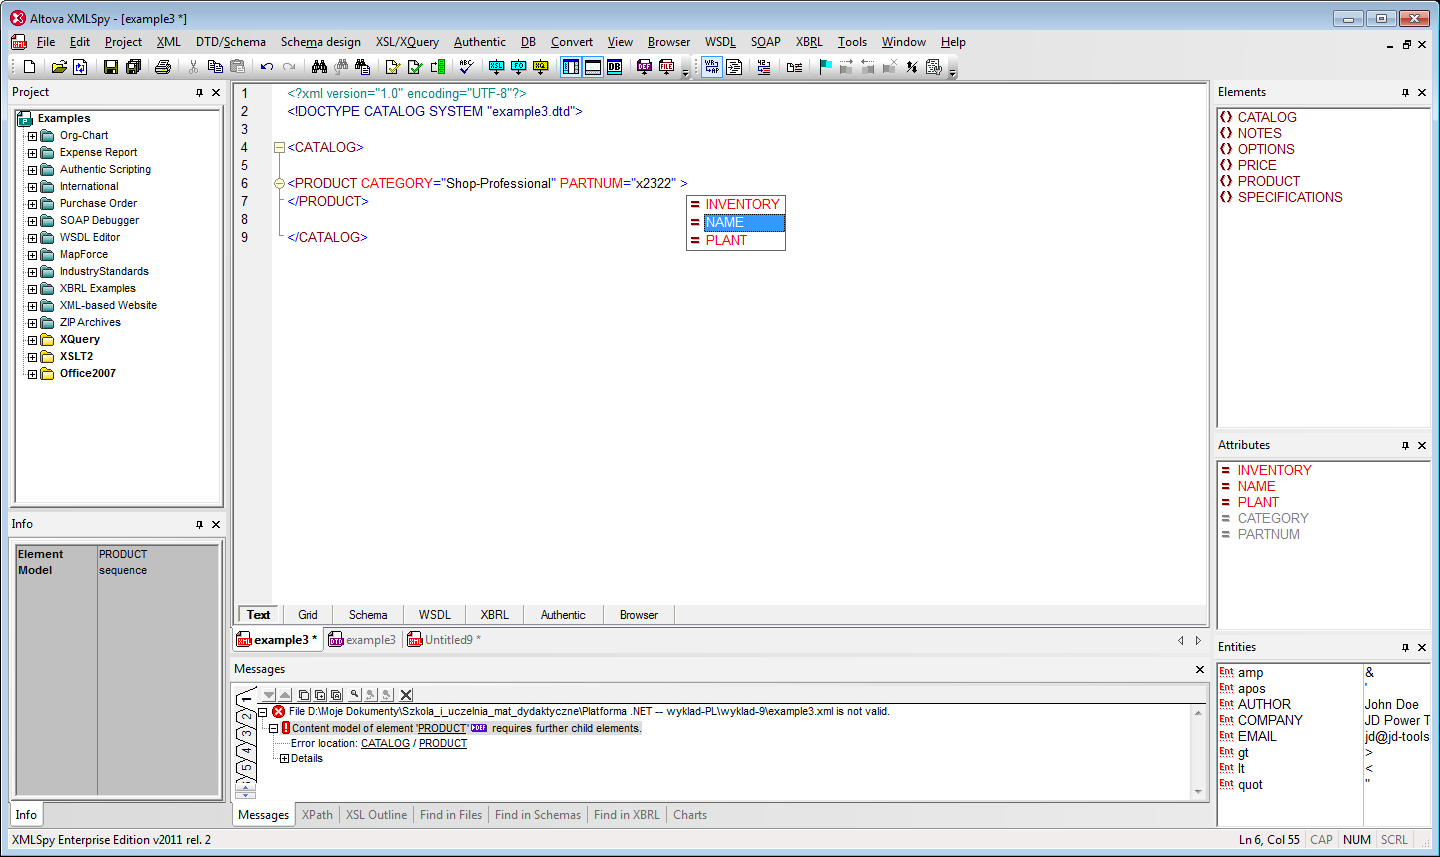
Task: Open the XPath messages tab
Action: [317, 815]
